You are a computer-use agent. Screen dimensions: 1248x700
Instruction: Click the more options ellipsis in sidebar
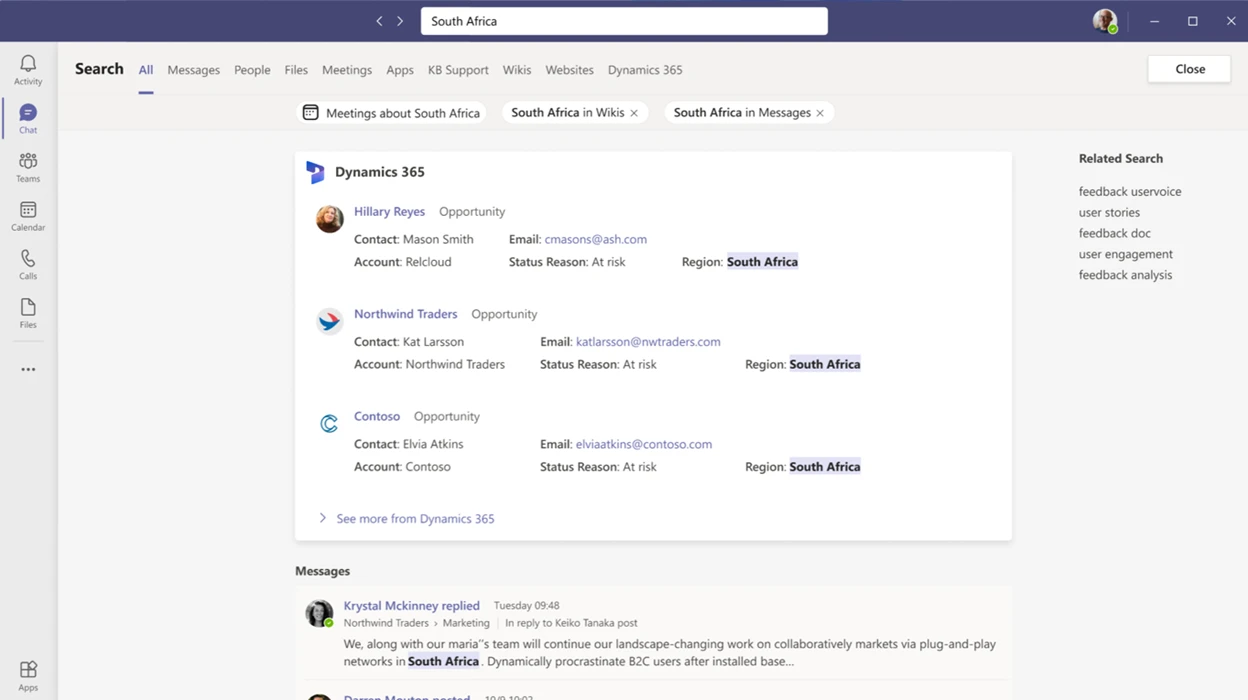click(27, 368)
